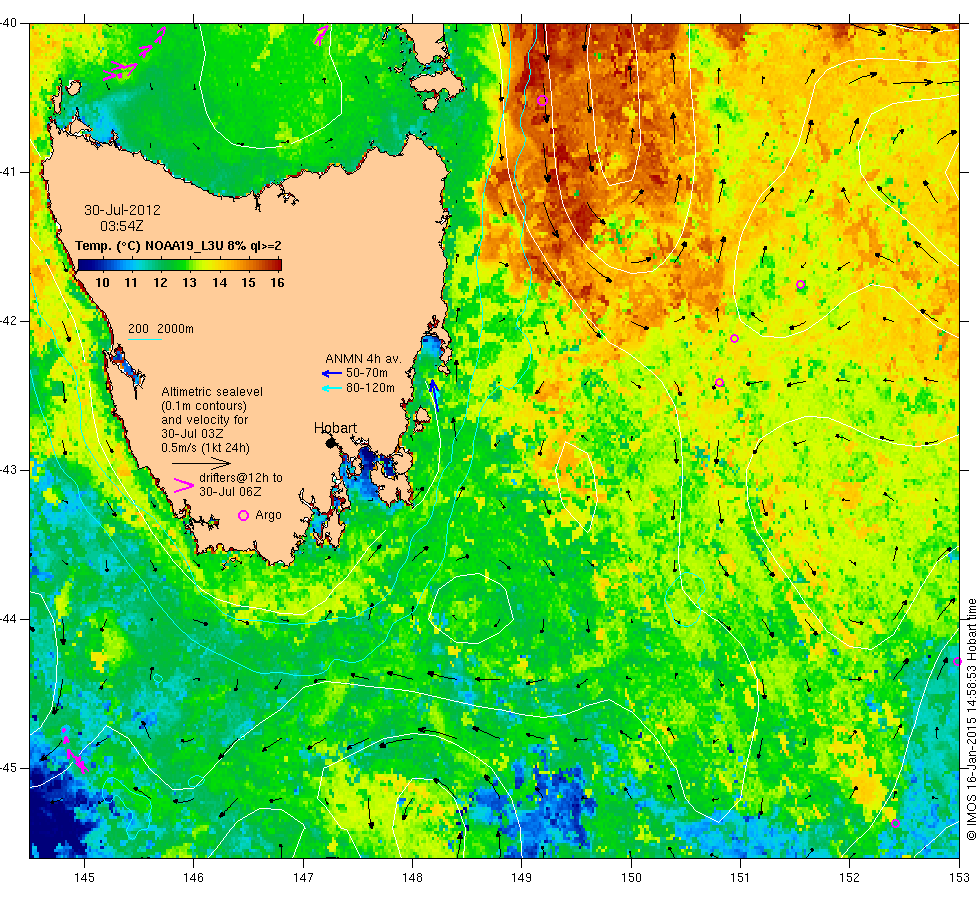
Task: Click the 12 tick label on color bar
Action: pyautogui.click(x=161, y=282)
